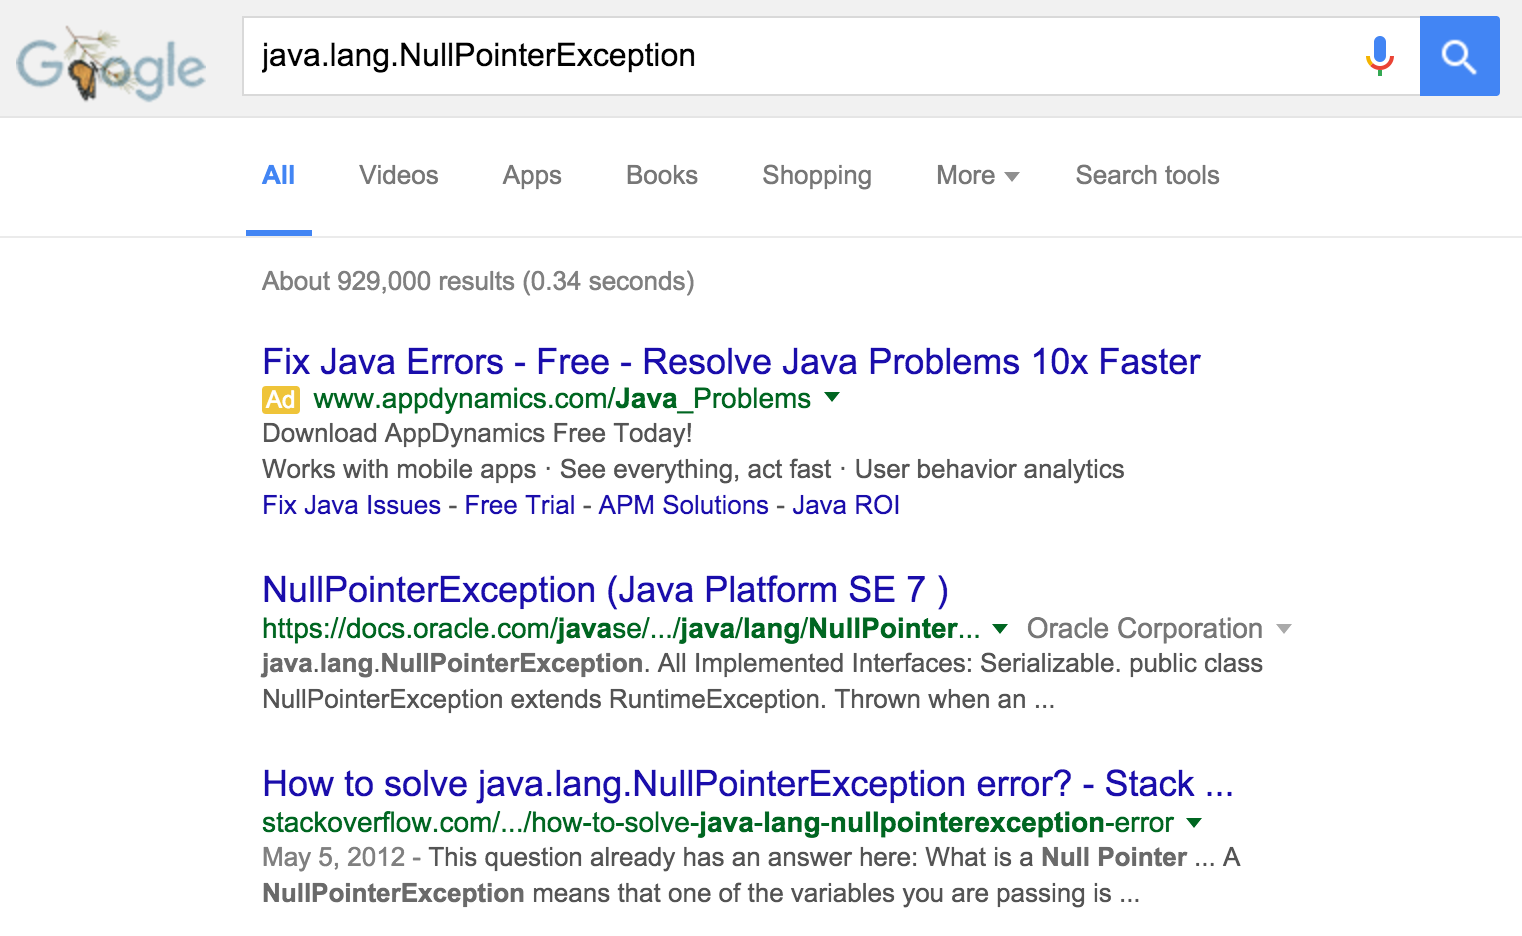Expand the appdynamics ad URL arrow

(x=832, y=398)
